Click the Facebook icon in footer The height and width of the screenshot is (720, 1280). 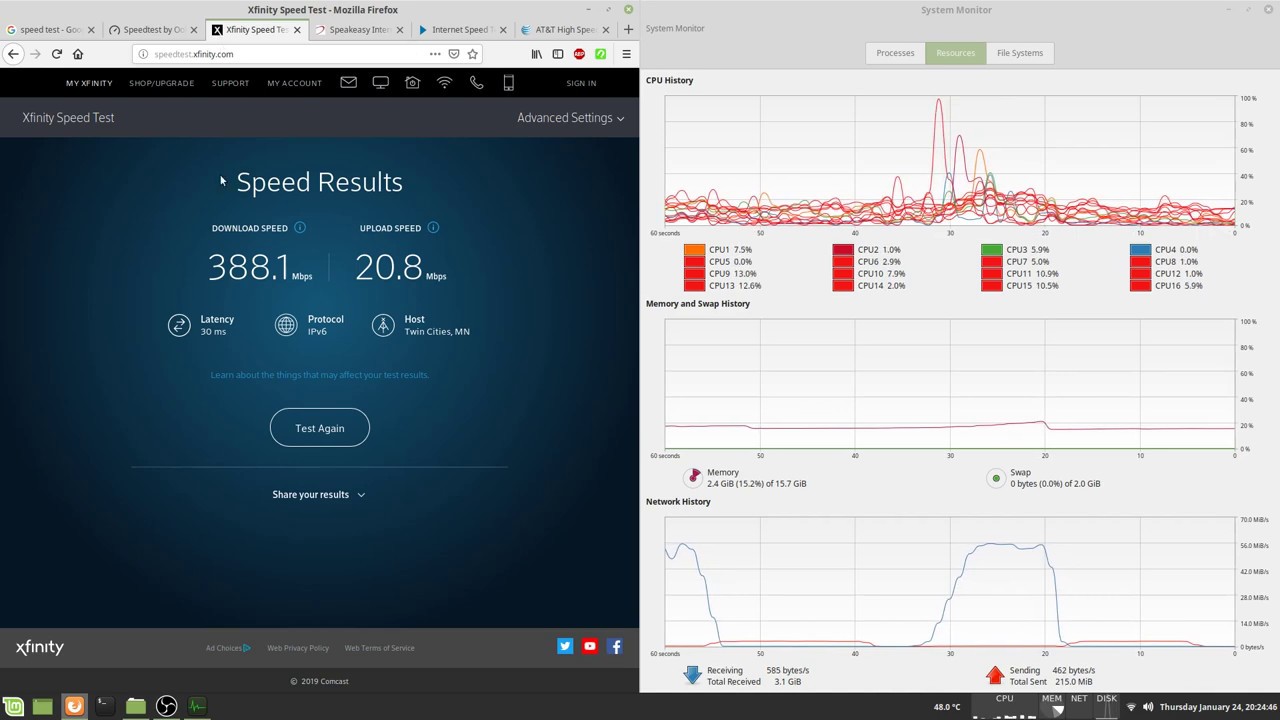coord(615,646)
